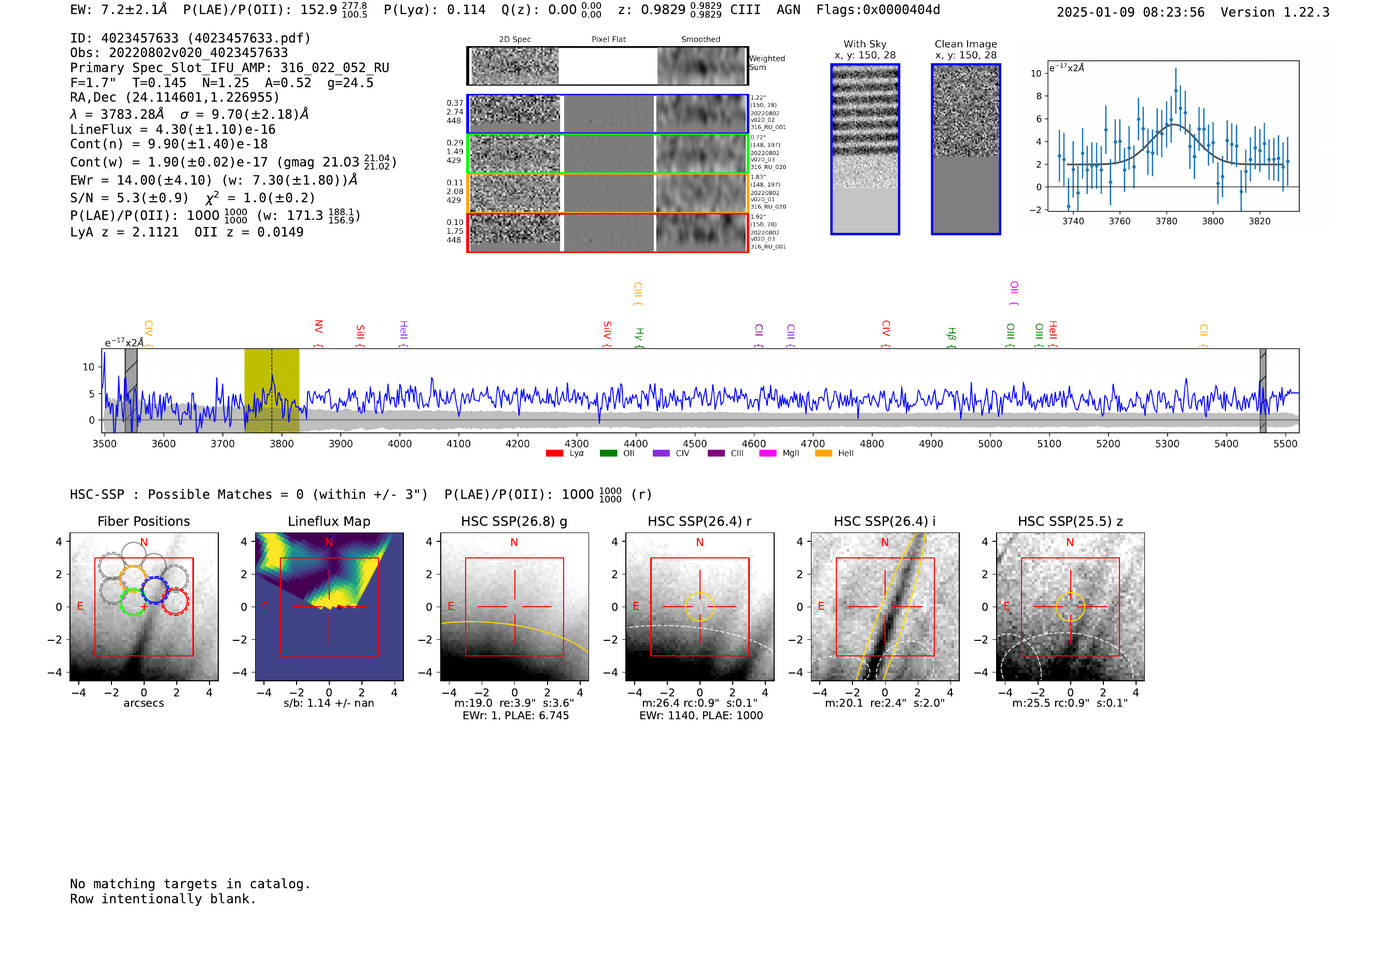Click the Weighted Sum label
1400x953 pixels.
pos(767,63)
